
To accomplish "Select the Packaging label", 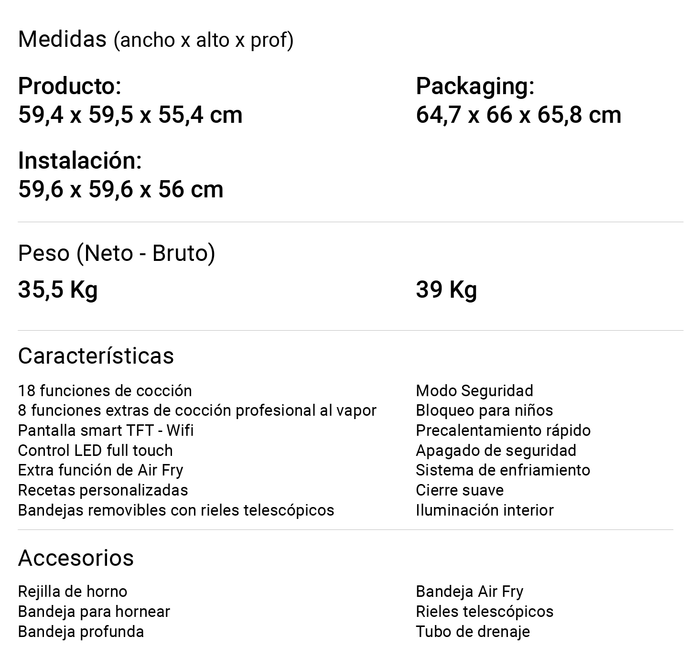I will point(475,87).
